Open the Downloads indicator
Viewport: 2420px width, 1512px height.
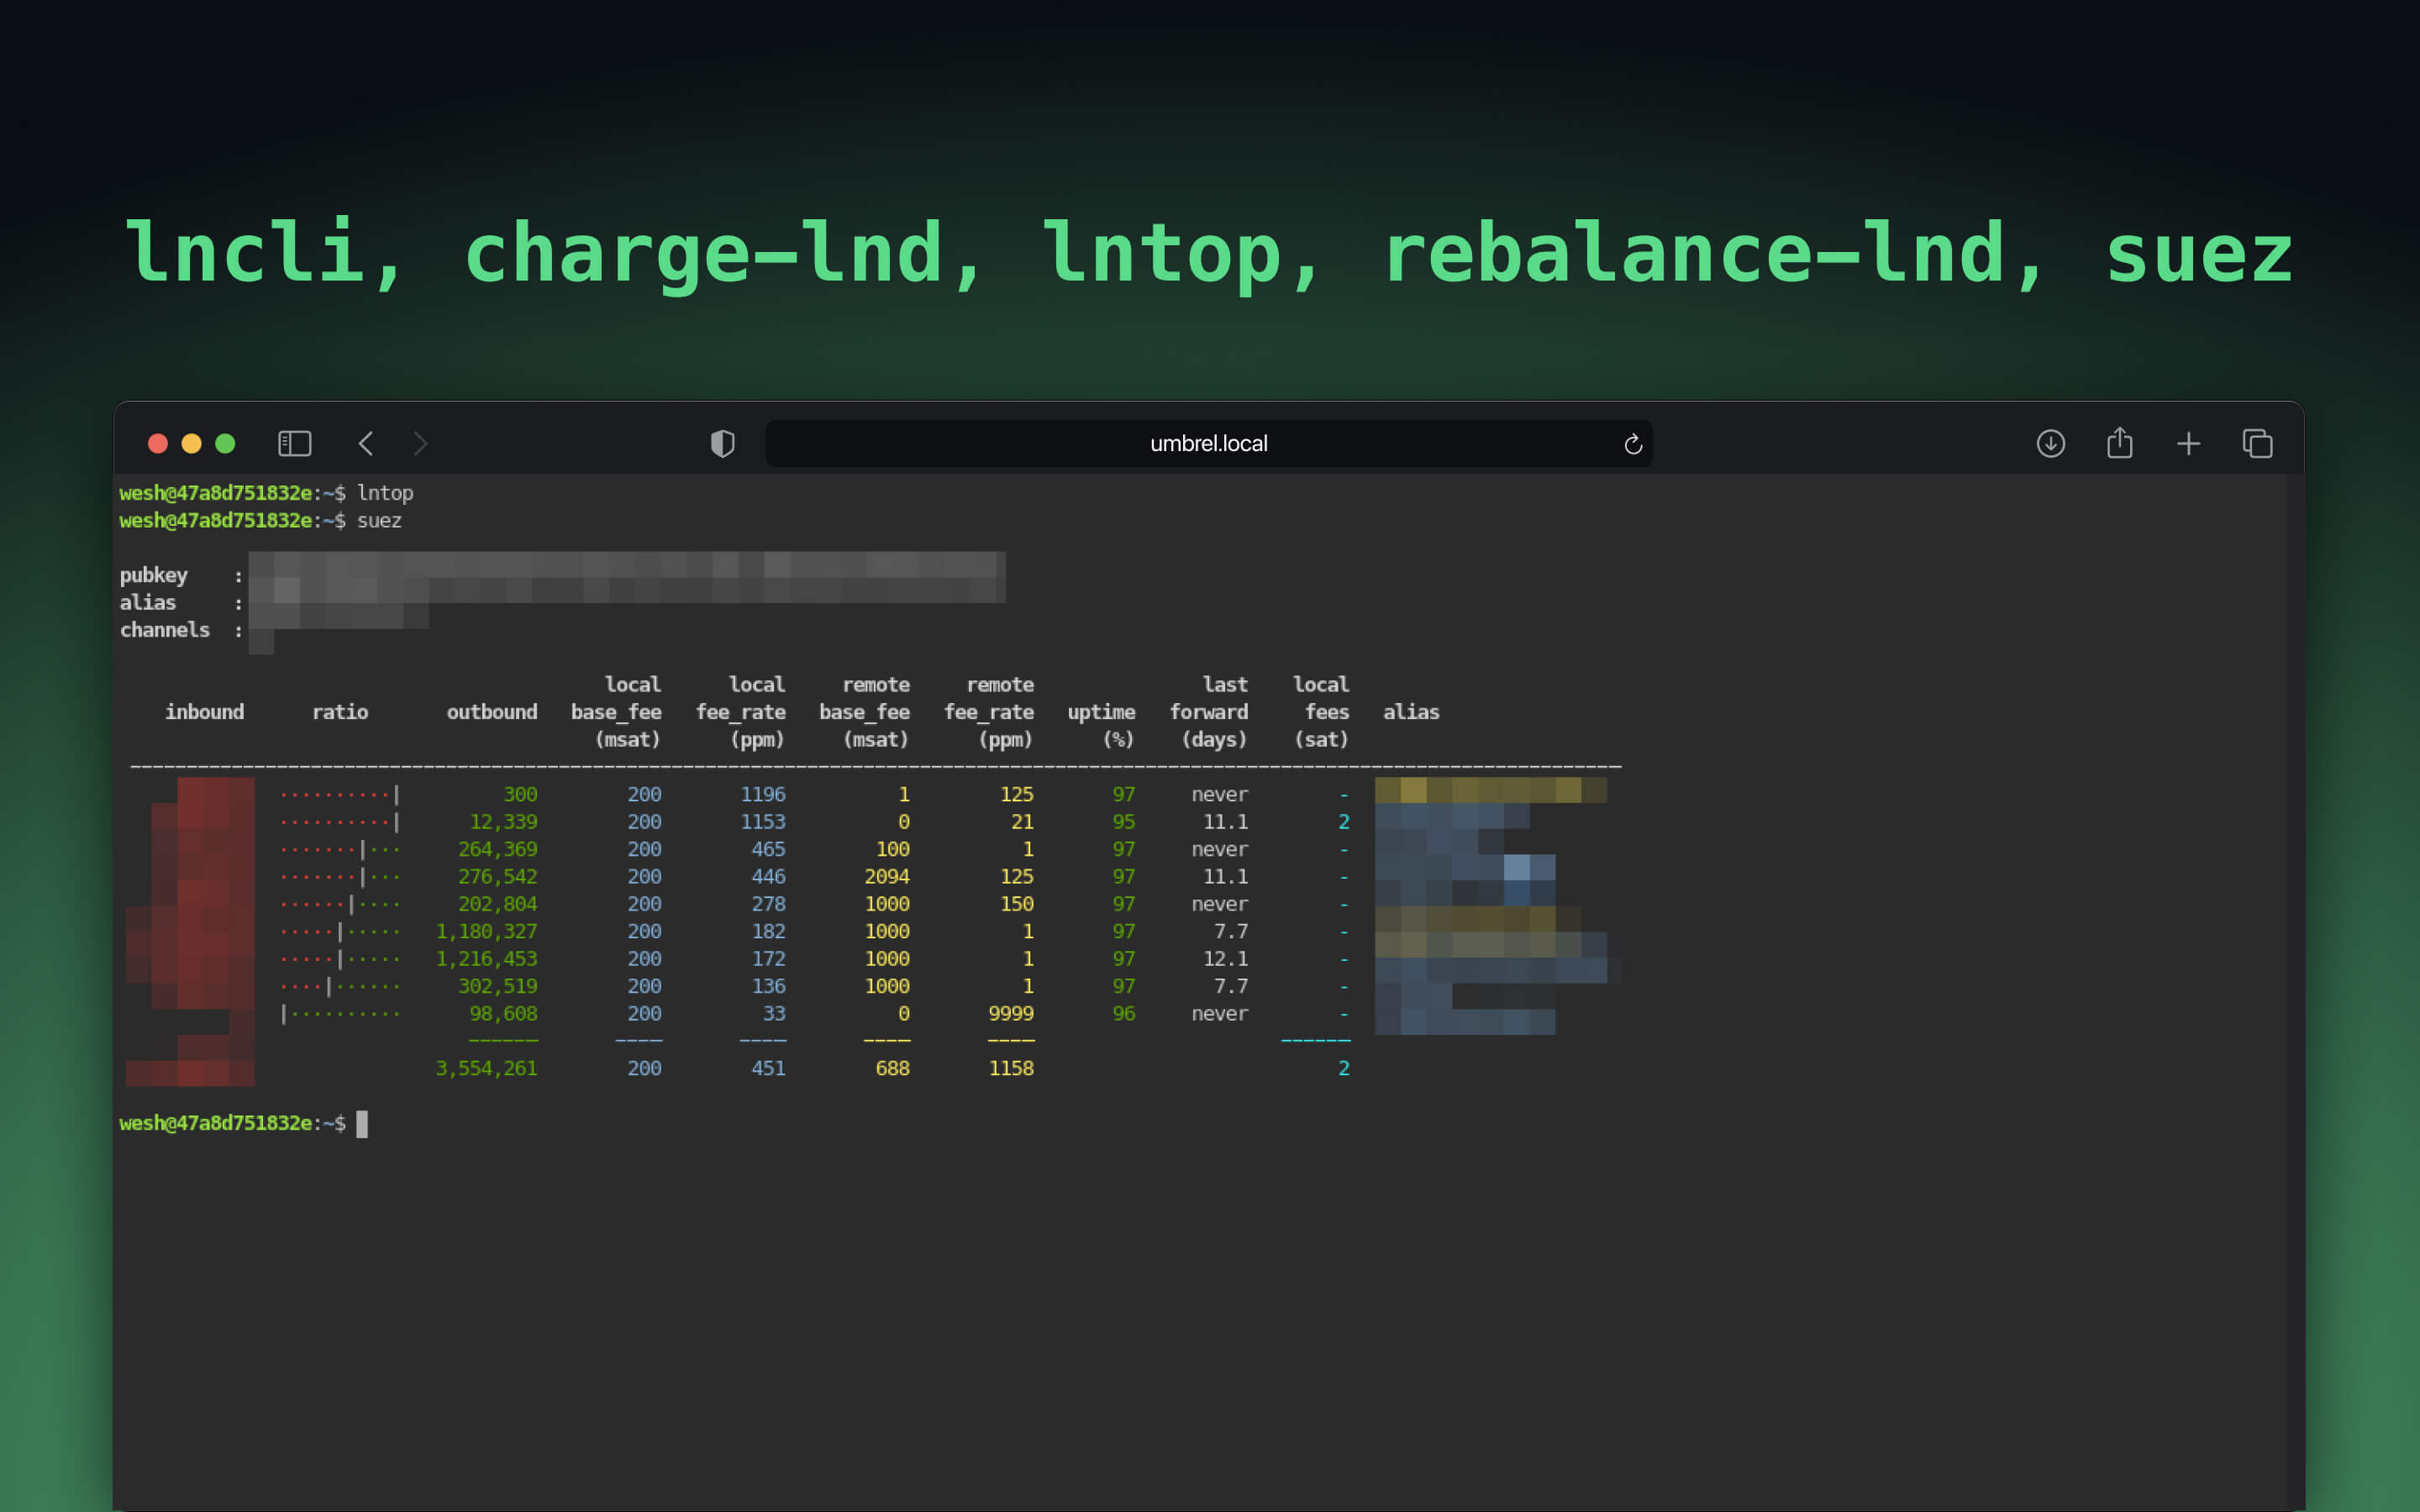[2051, 443]
